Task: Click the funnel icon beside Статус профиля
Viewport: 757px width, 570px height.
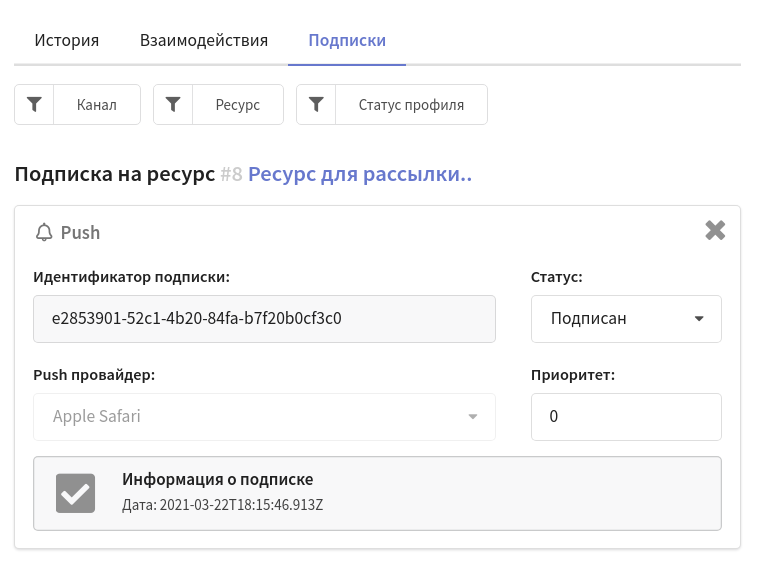Action: 316,104
